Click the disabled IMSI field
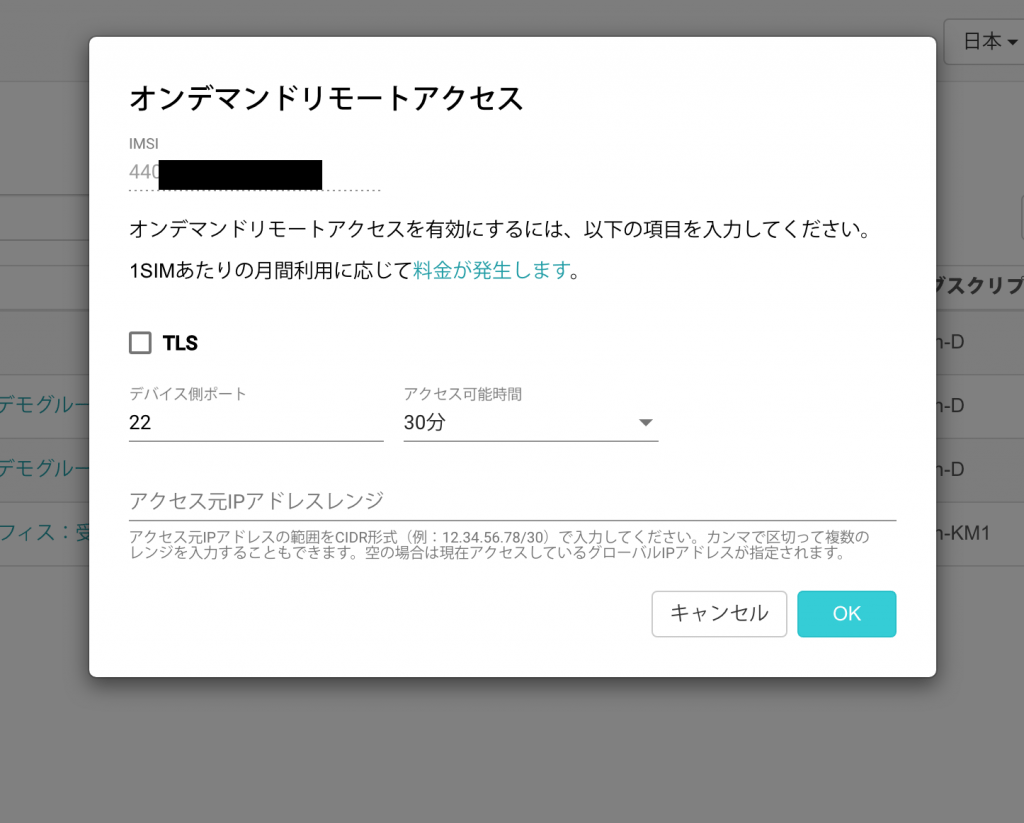 pyautogui.click(x=255, y=174)
